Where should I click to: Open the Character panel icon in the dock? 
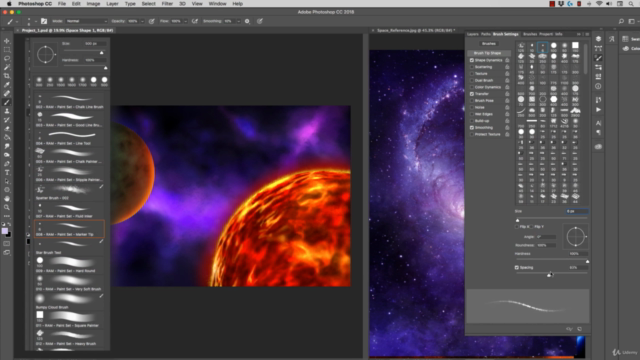coord(598,122)
